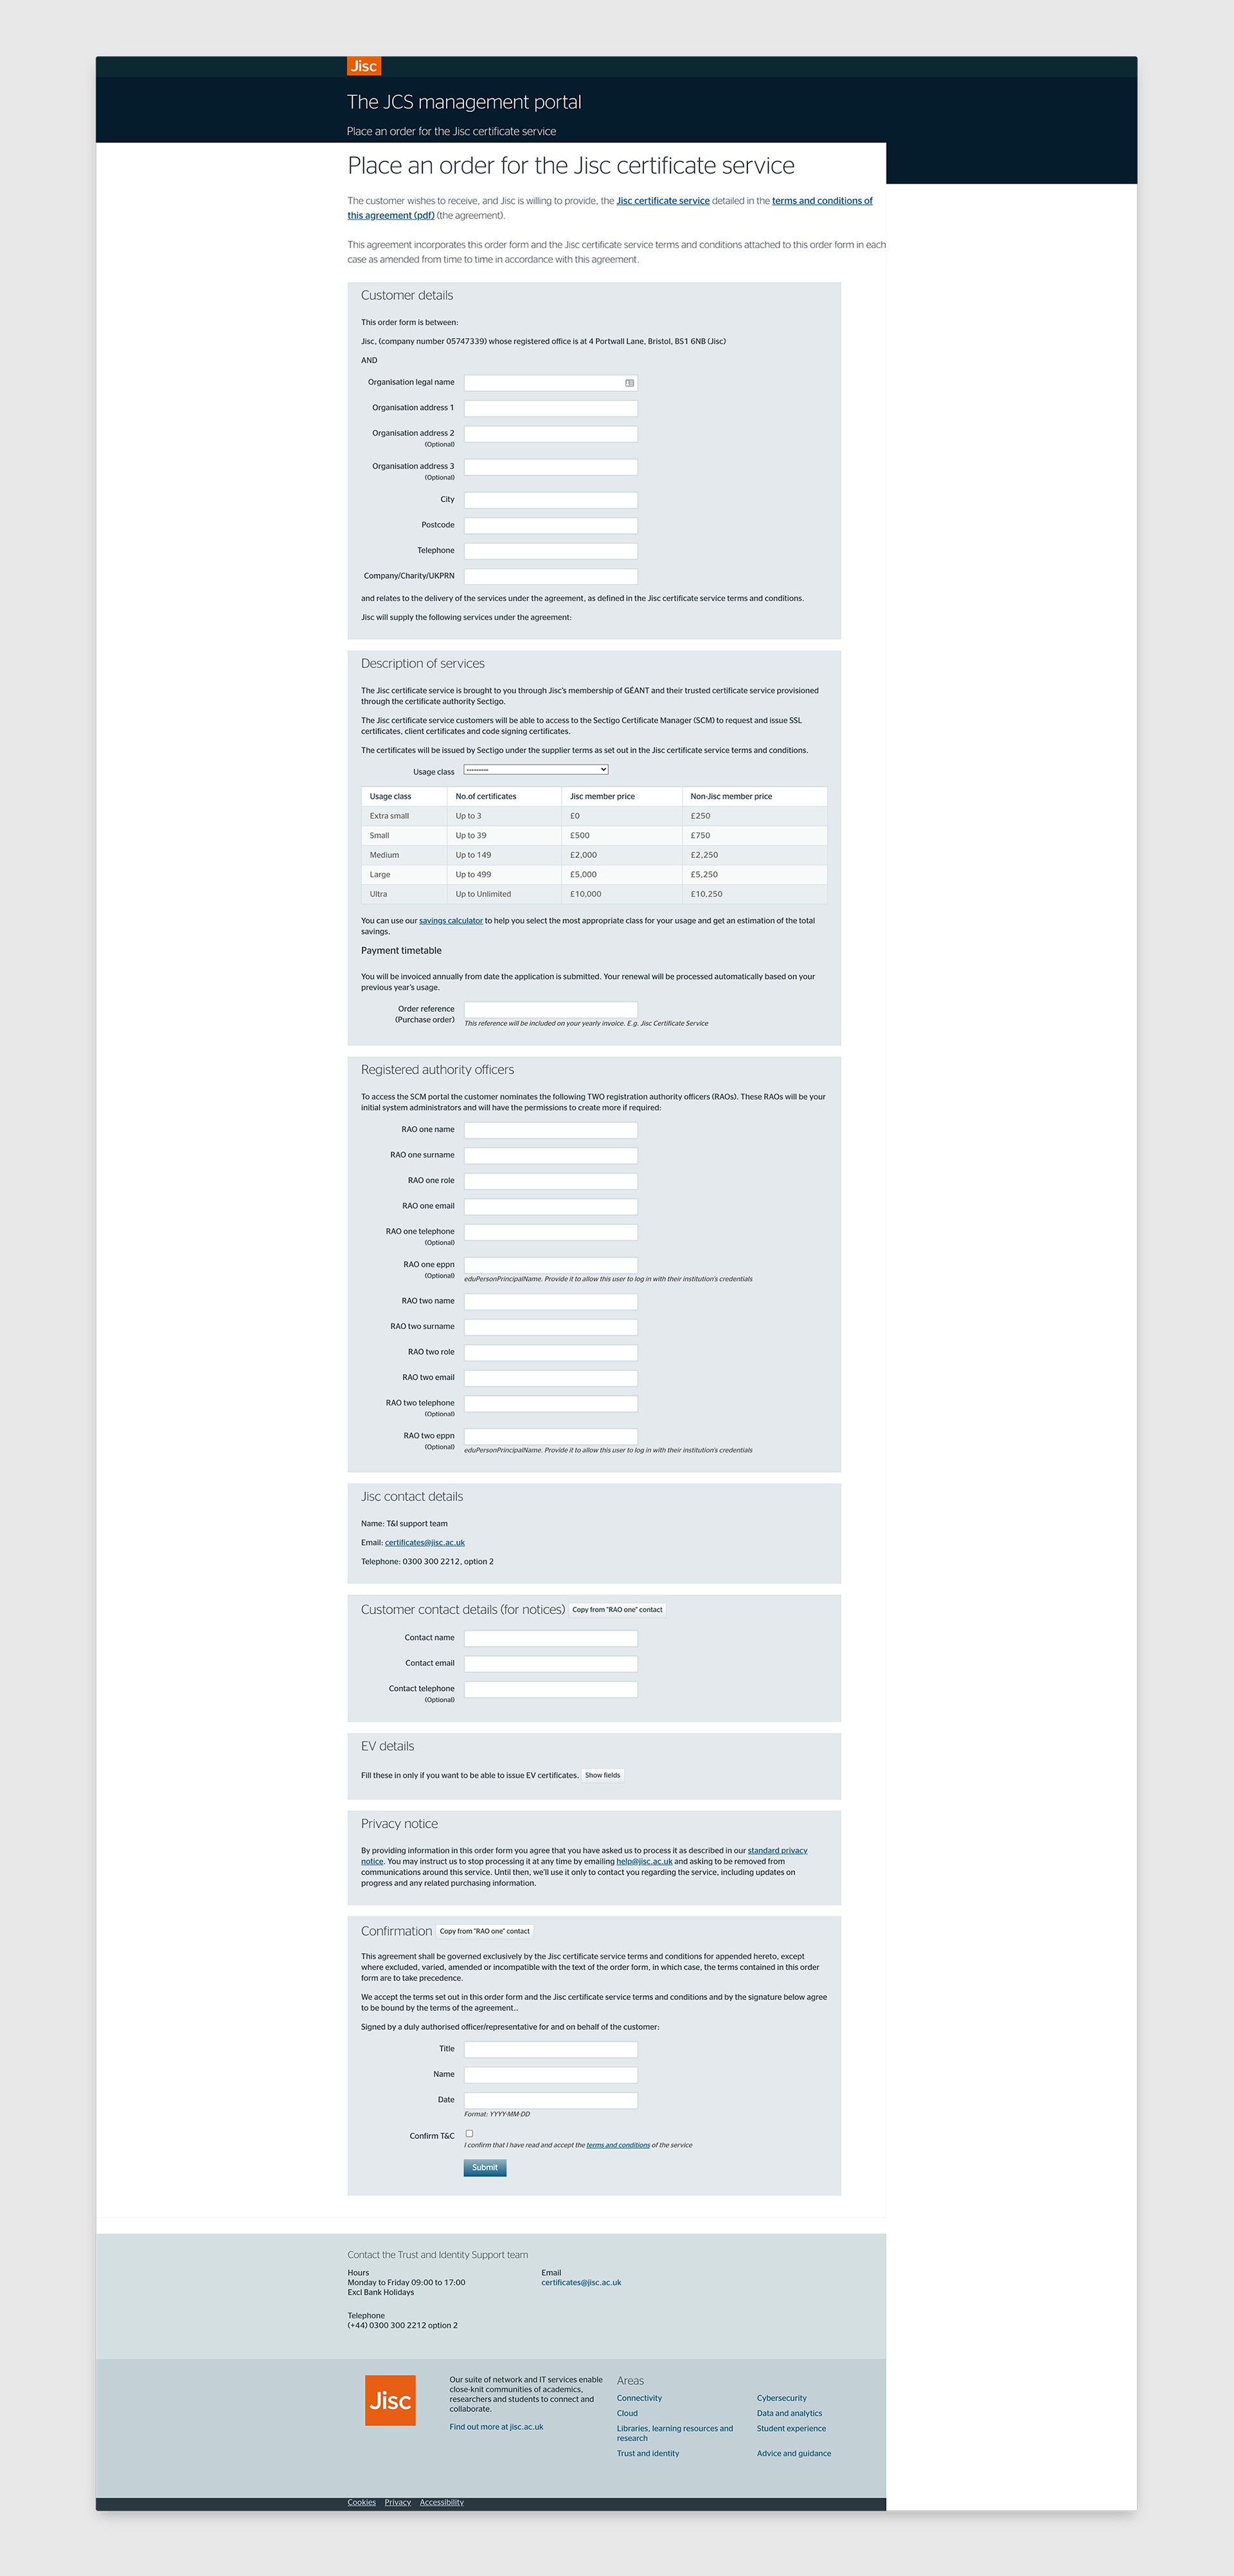The height and width of the screenshot is (2576, 1234).
Task: Click the RAO two surname field
Action: coord(551,1327)
